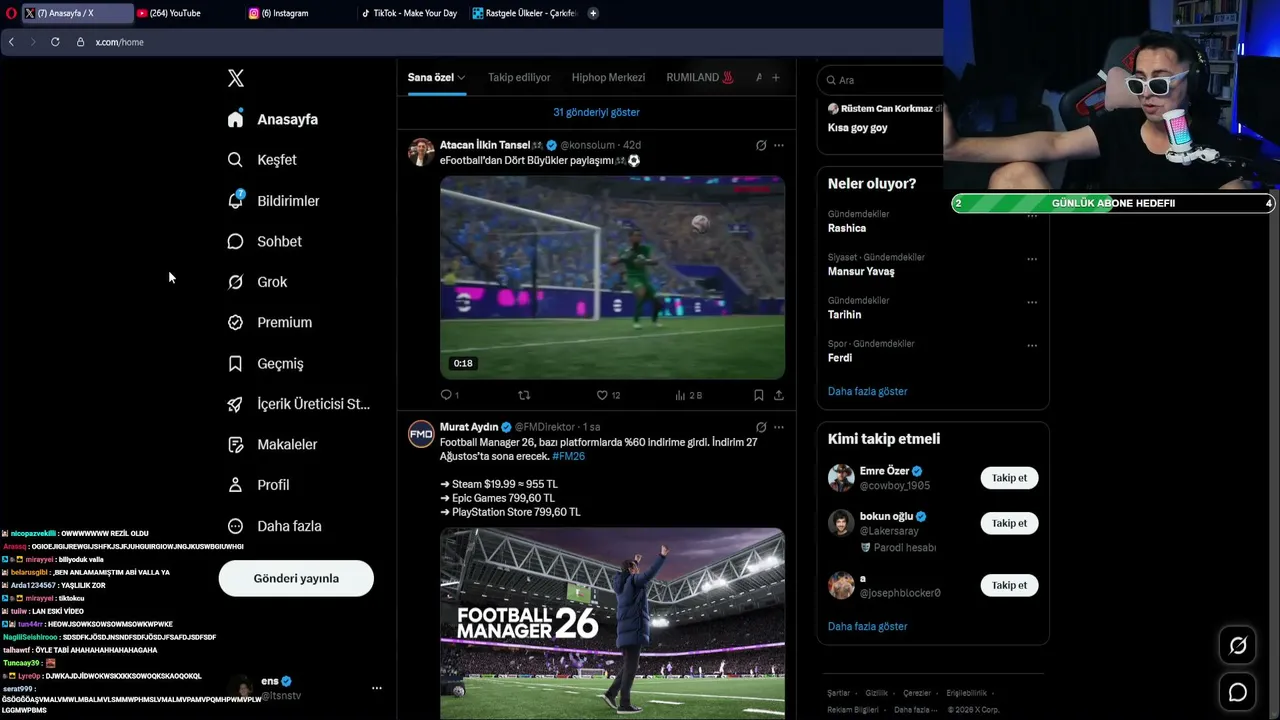Open the floating Grok button
This screenshot has width=1280, height=720.
1238,646
